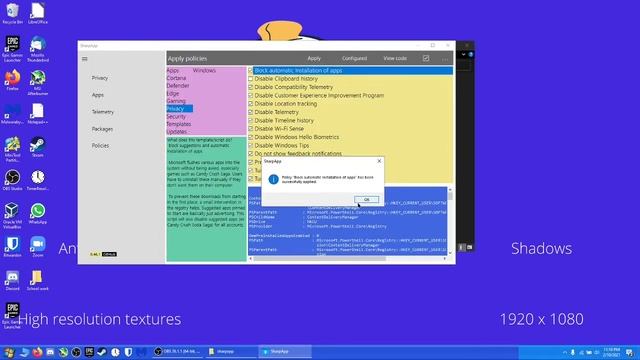Screen dimensions: 640x360
Task: Open the hamburger menu in SharpApp
Action: pyautogui.click(x=84, y=59)
